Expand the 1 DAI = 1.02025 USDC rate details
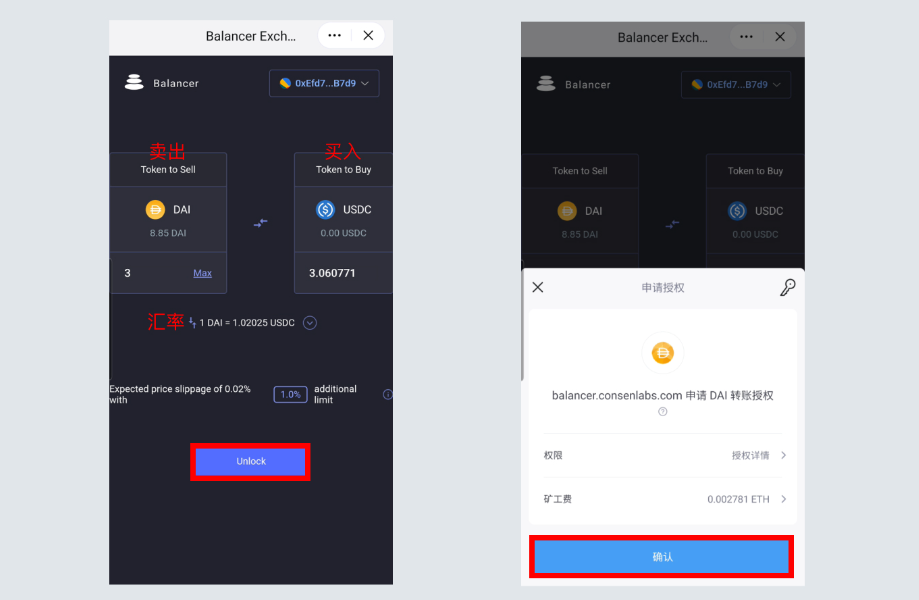The width and height of the screenshot is (919, 600). [310, 323]
